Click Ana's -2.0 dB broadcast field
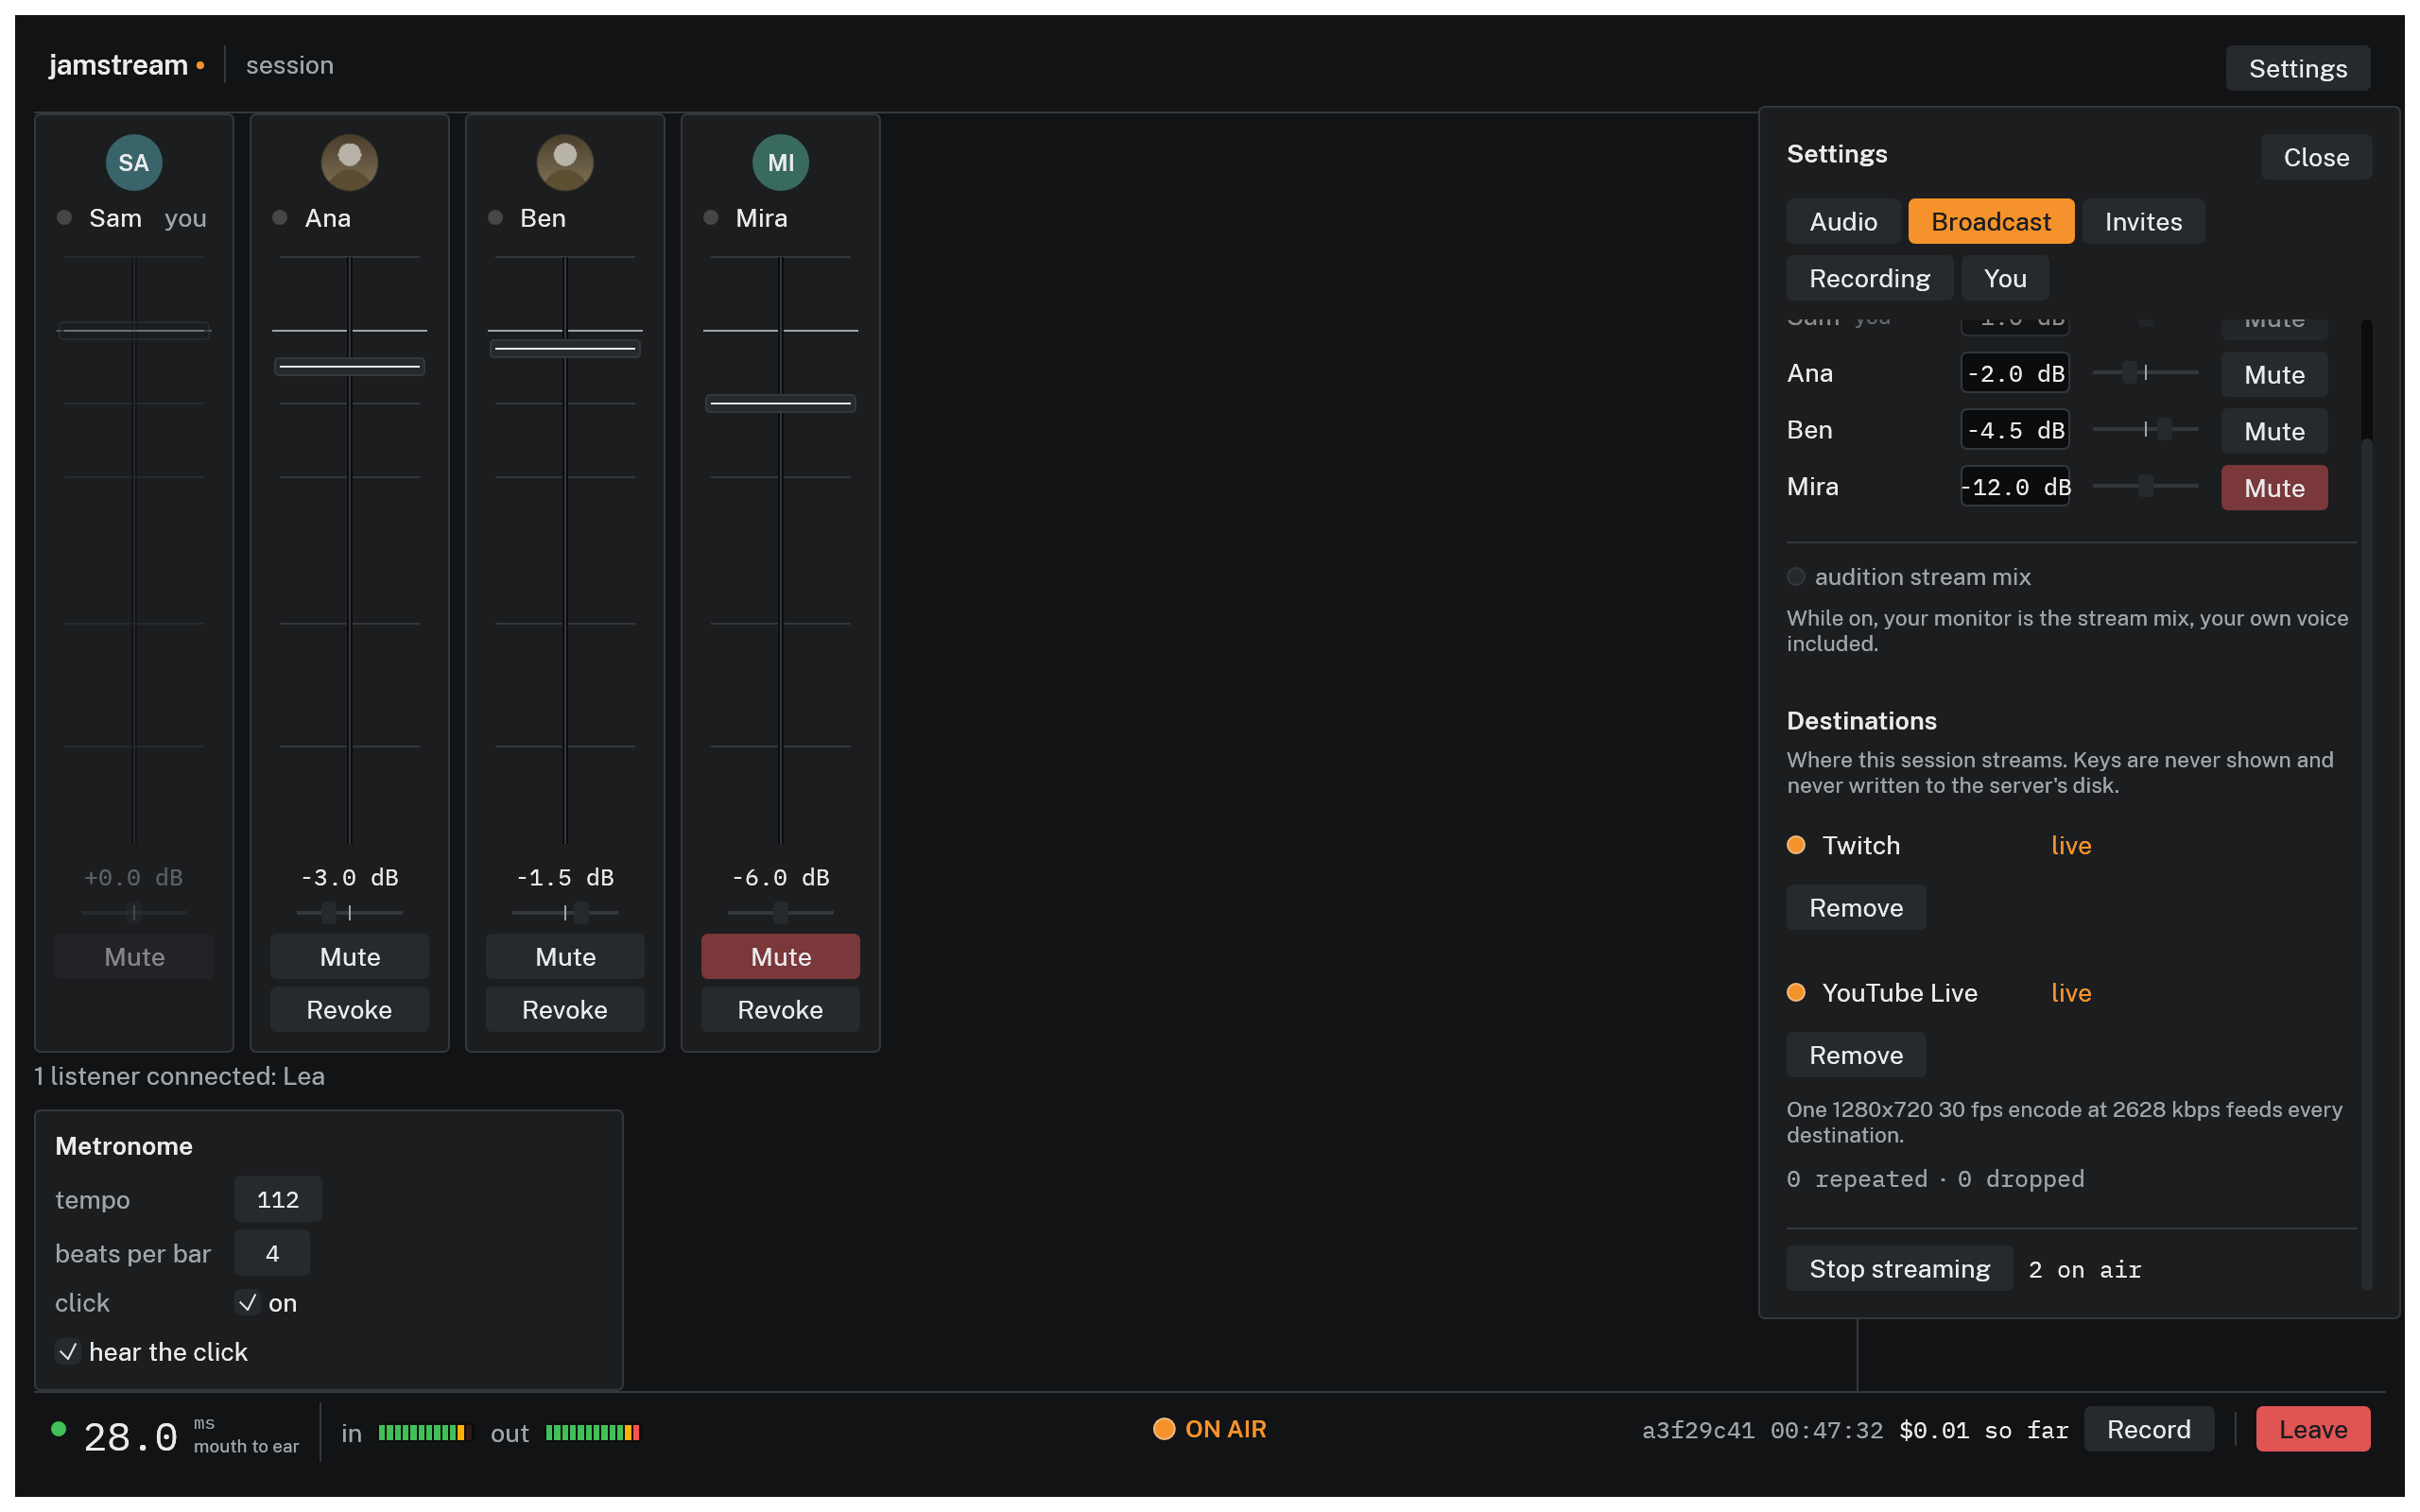Viewport: 2420px width, 1512px height. click(2015, 373)
